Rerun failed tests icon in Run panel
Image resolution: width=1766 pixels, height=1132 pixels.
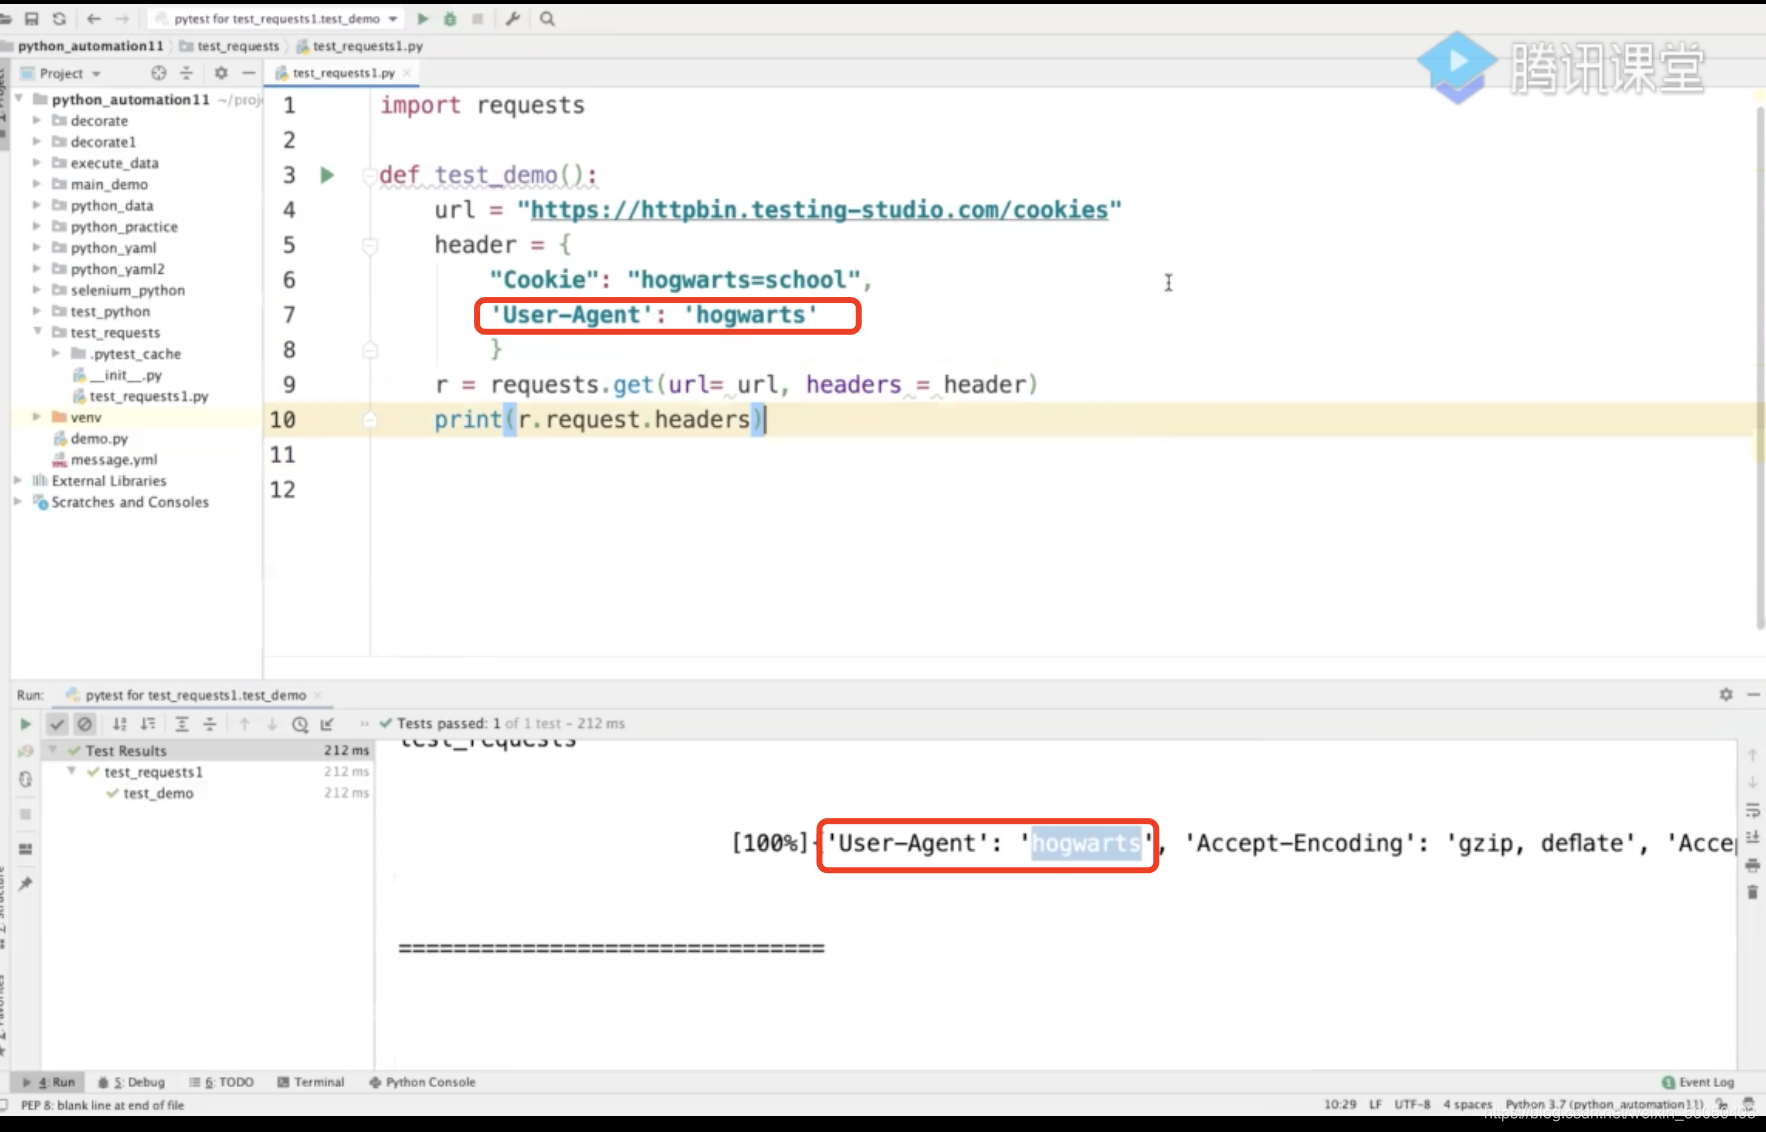26,750
